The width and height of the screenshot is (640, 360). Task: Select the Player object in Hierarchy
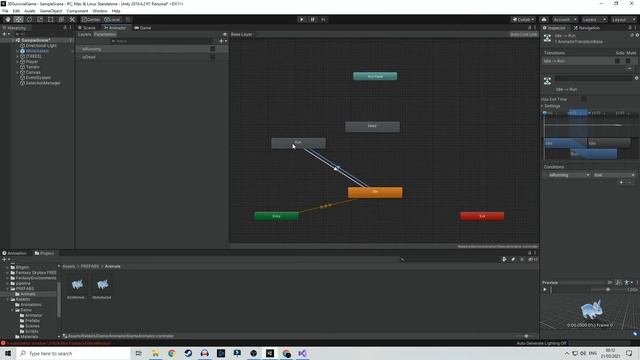32,62
